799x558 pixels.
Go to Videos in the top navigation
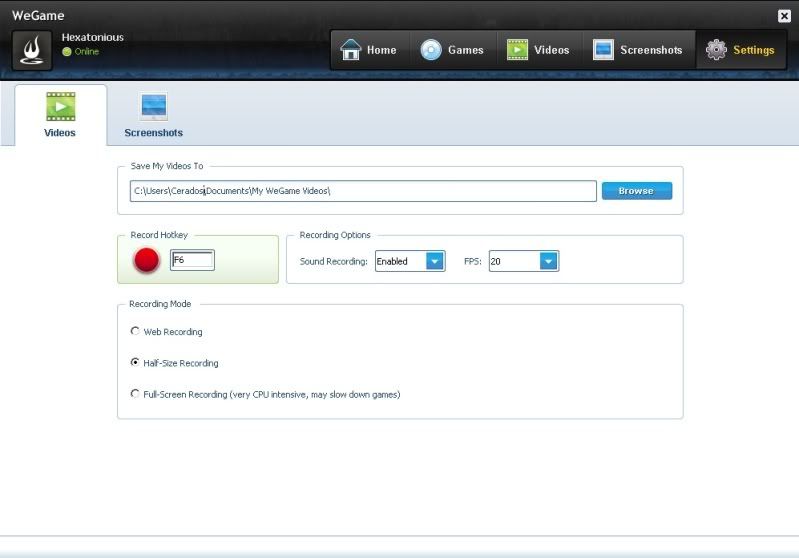tap(539, 50)
